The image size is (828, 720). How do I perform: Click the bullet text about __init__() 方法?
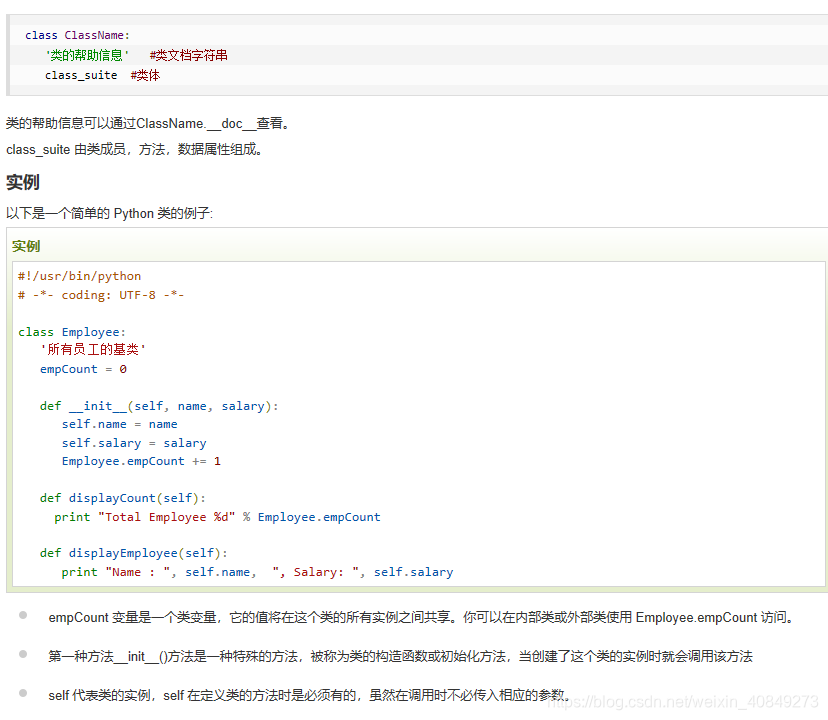[400, 656]
